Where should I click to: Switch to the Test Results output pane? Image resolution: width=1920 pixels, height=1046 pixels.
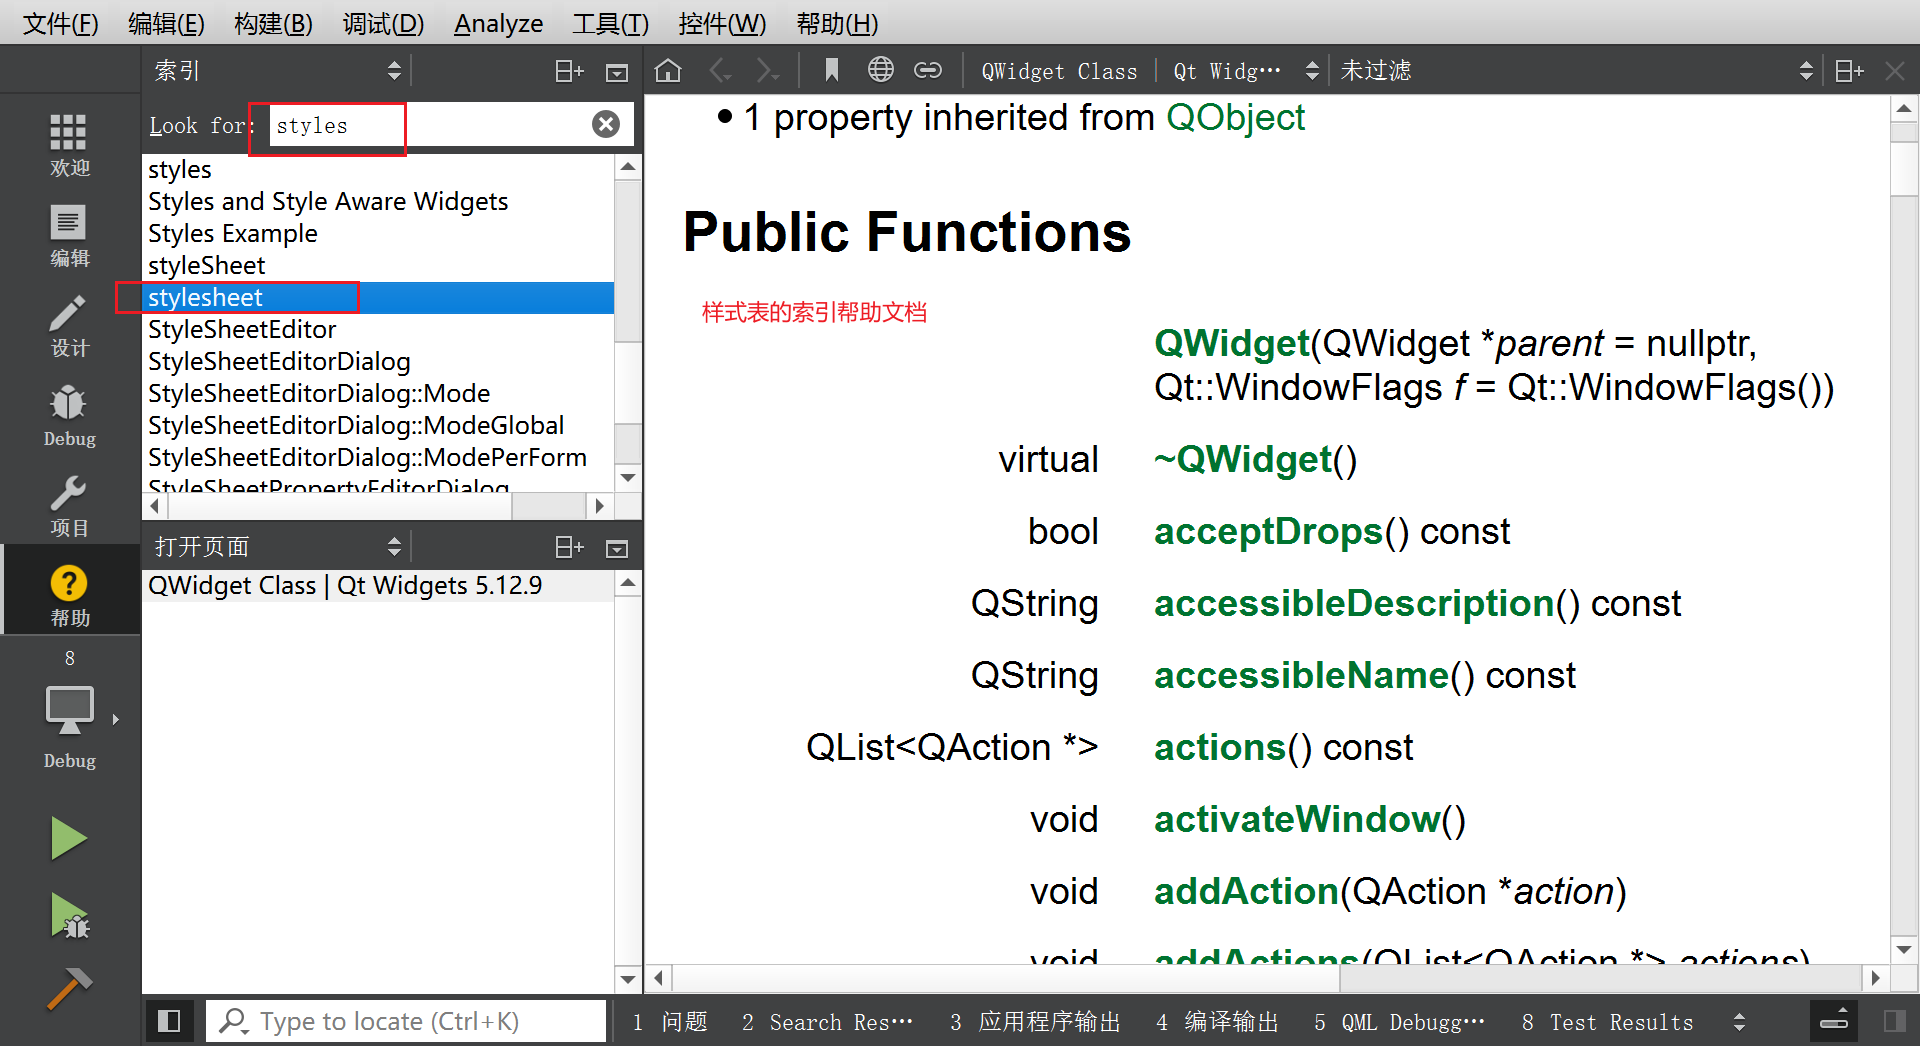coord(1620,1021)
